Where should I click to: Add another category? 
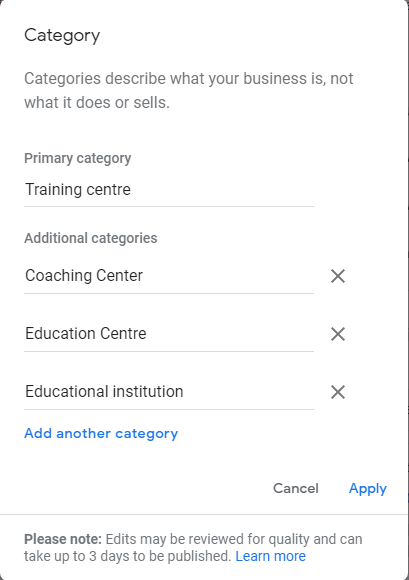click(x=101, y=434)
